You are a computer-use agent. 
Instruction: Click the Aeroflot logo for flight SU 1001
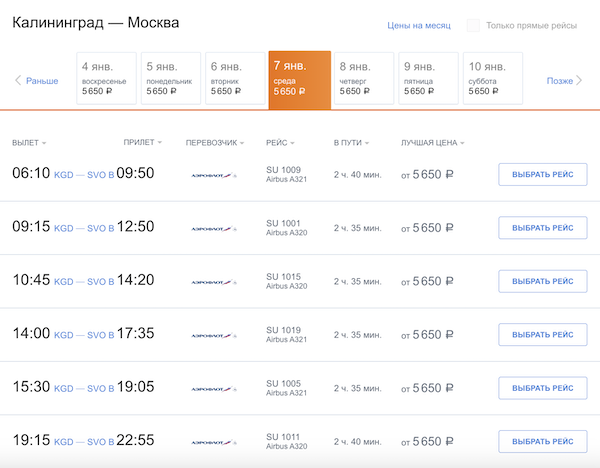pos(213,228)
